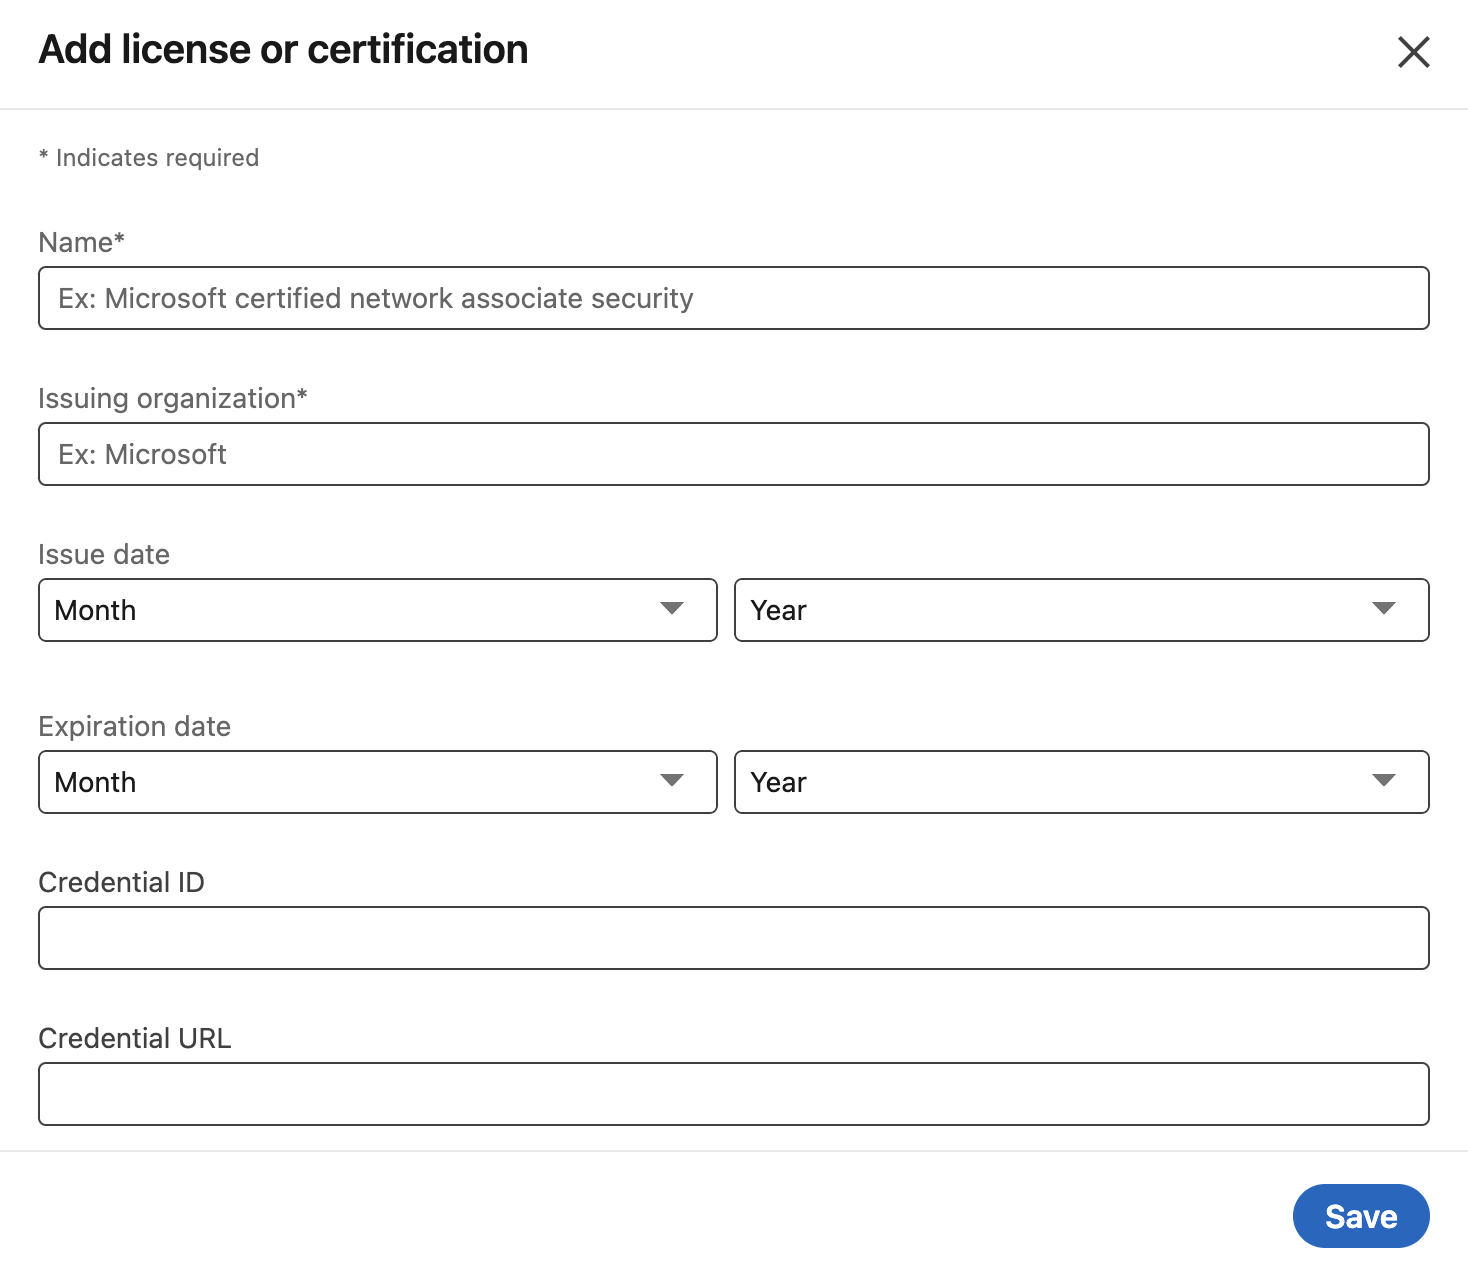Close the Add license or certification dialog
The width and height of the screenshot is (1468, 1272).
point(1413,52)
